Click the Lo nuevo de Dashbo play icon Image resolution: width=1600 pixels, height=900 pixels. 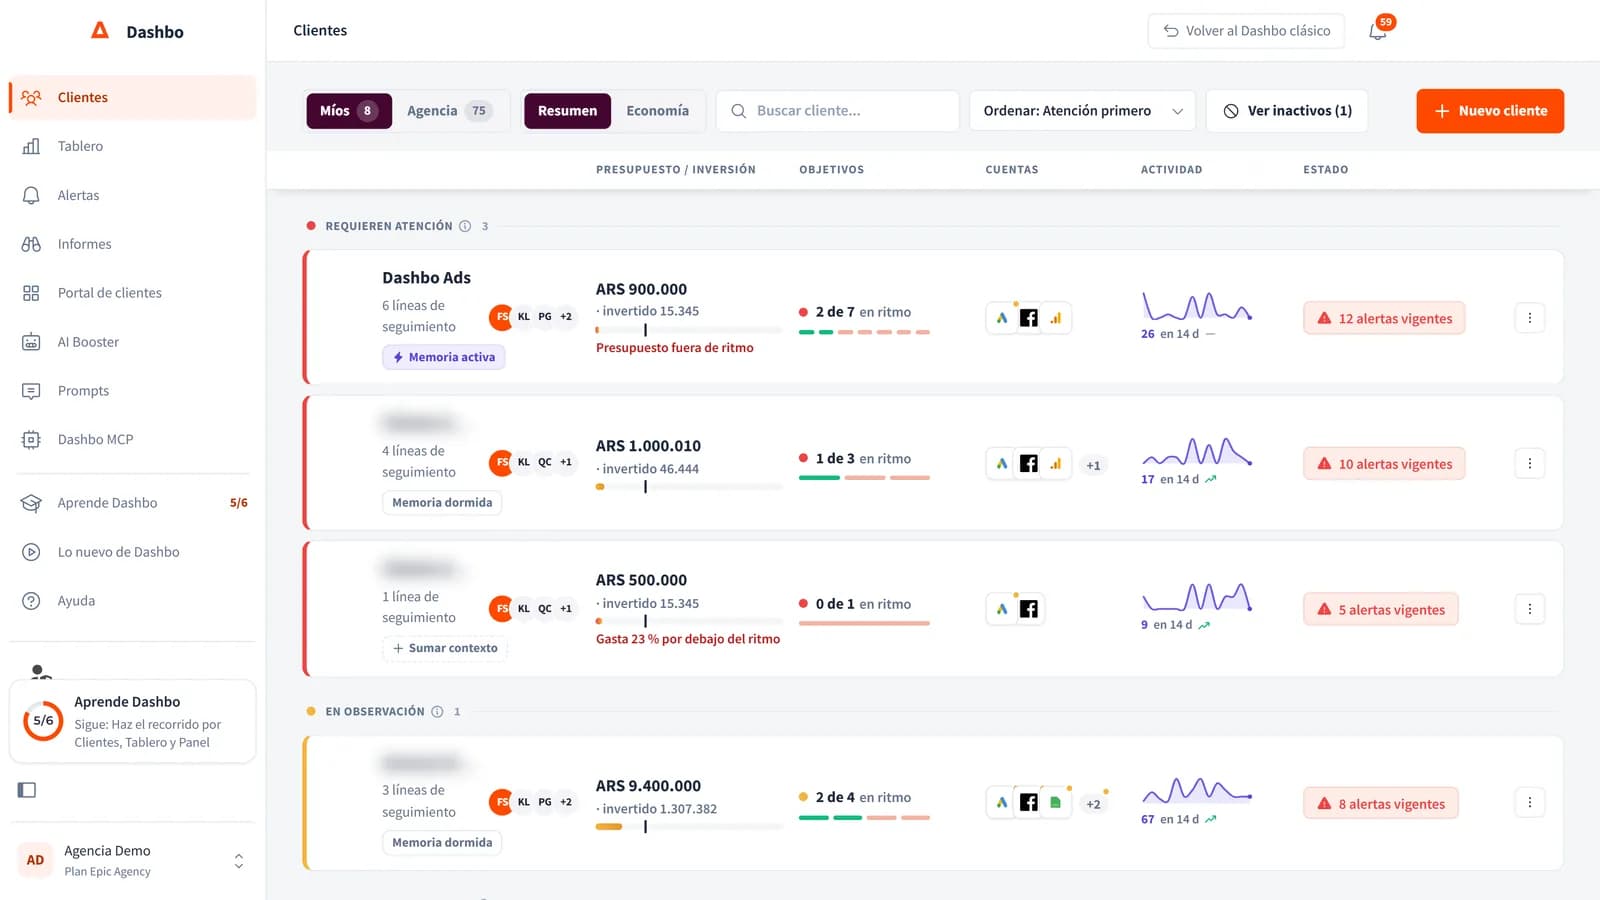[31, 552]
